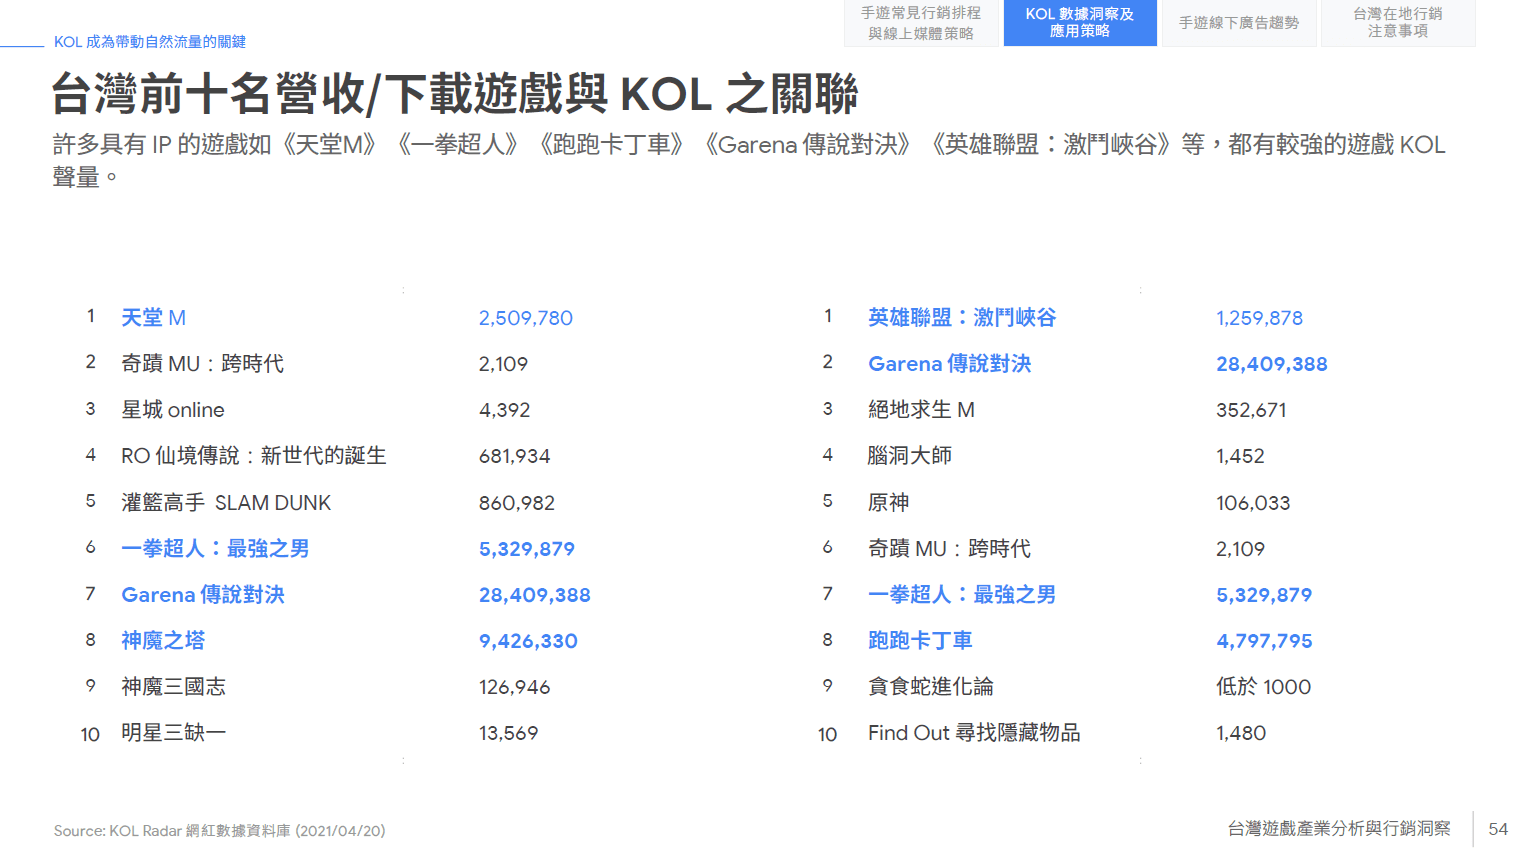Click 'Garena 傳說對決' in the rank 2 row
Image resolution: width=1537 pixels, height=864 pixels.
pyautogui.click(x=950, y=364)
